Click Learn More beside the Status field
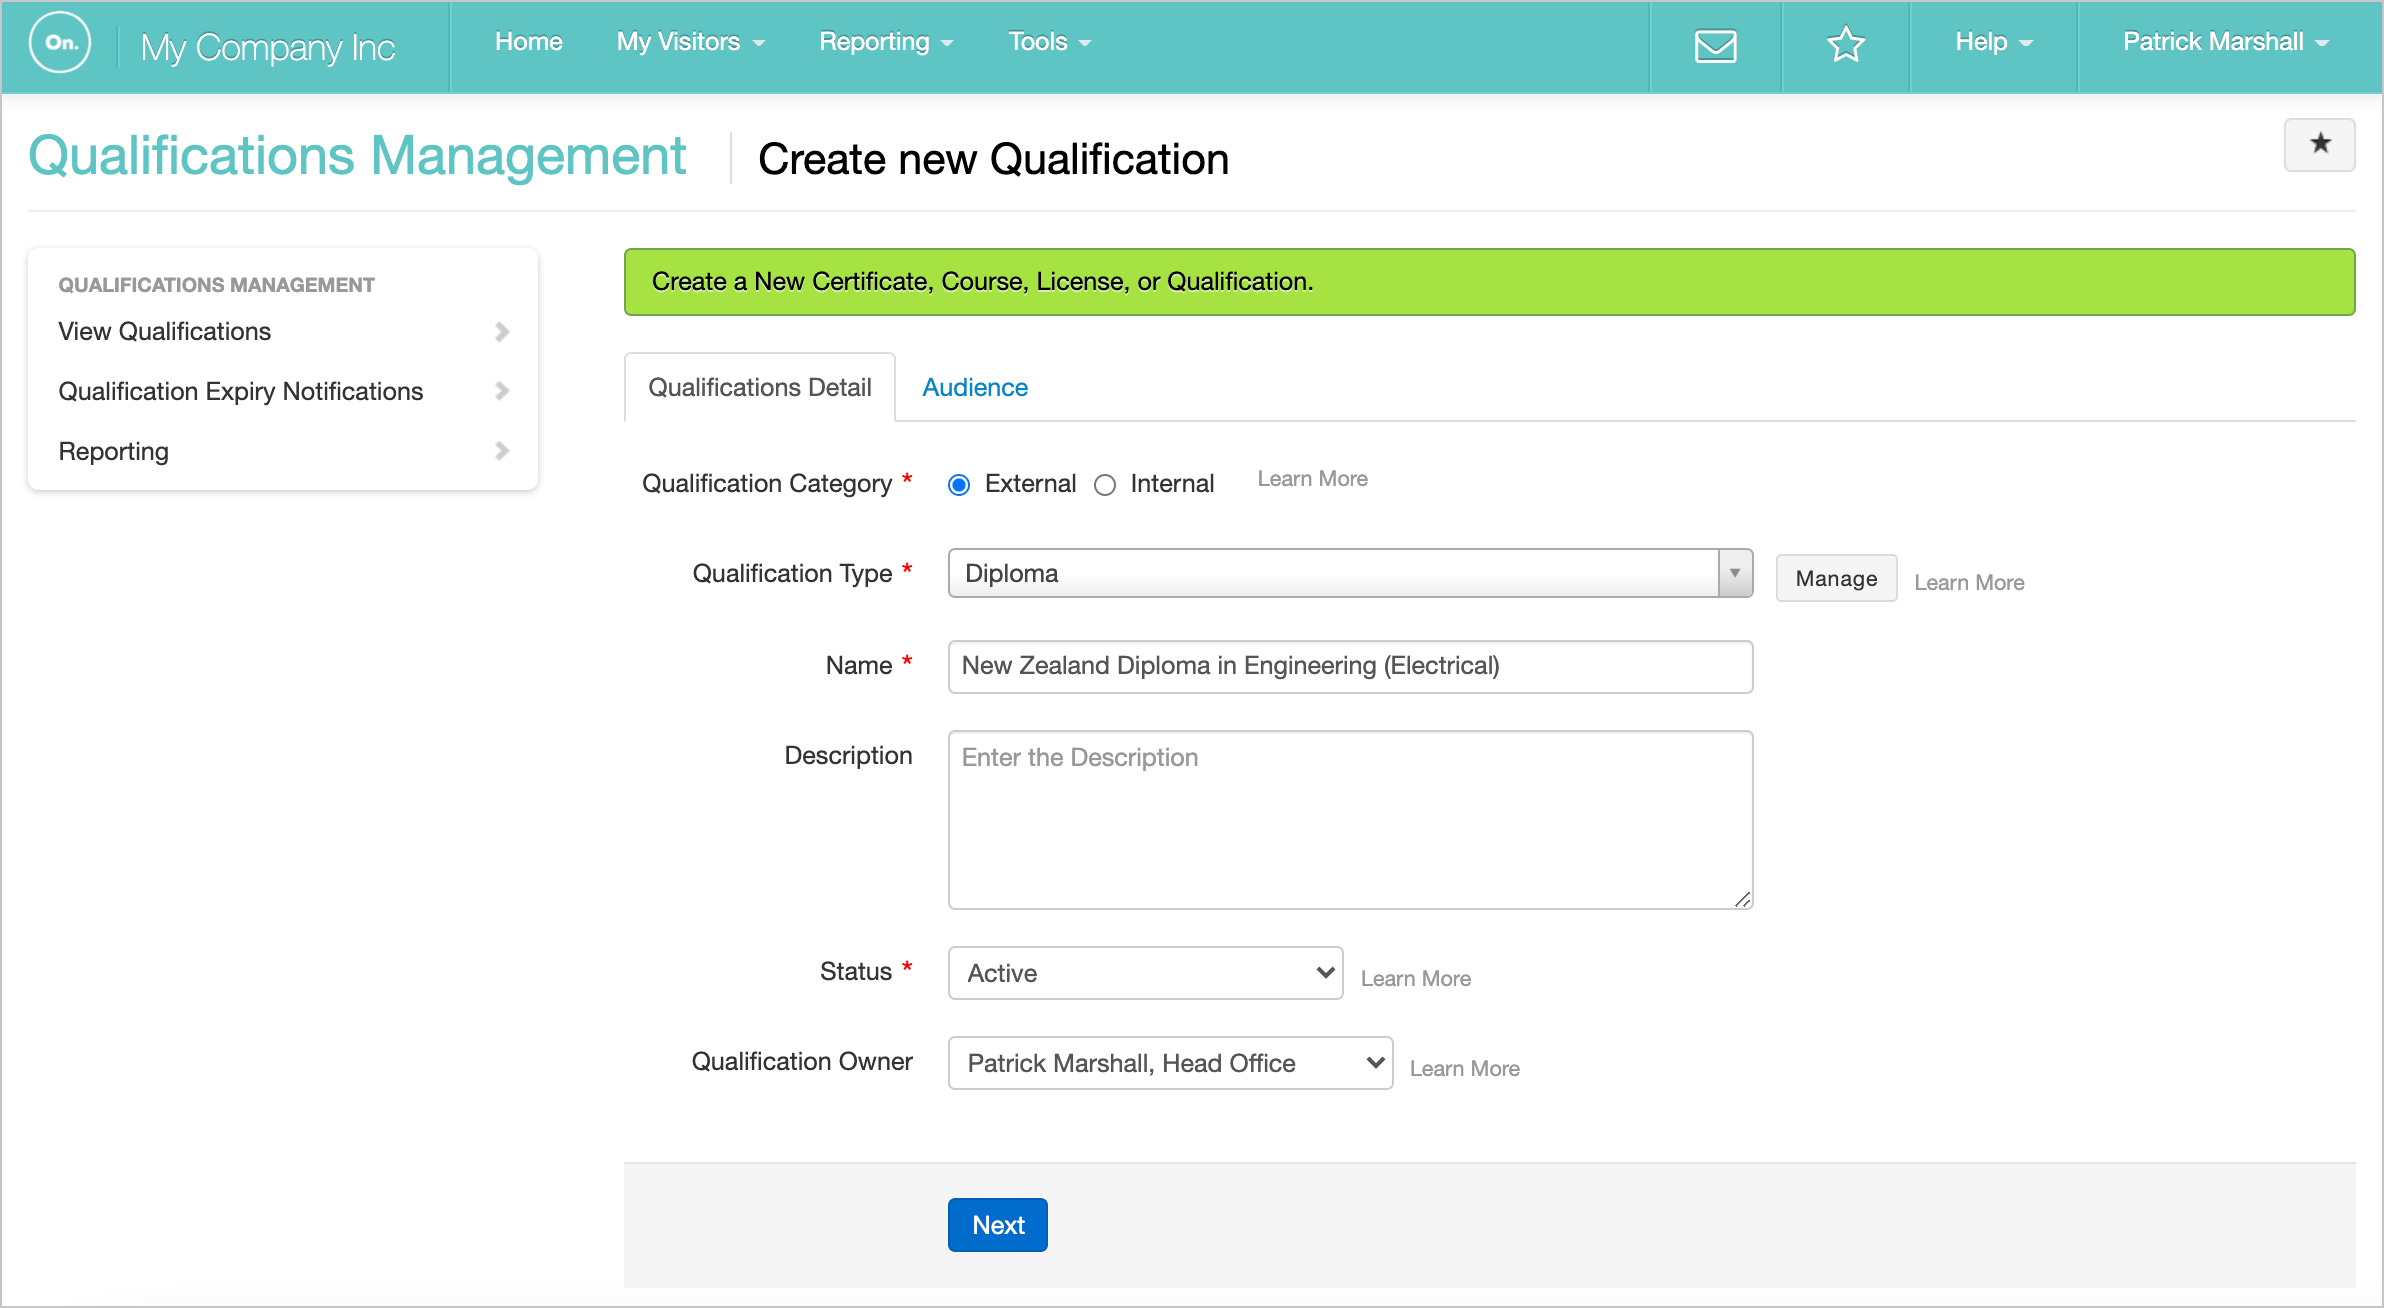Image resolution: width=2384 pixels, height=1308 pixels. pyautogui.click(x=1414, y=977)
